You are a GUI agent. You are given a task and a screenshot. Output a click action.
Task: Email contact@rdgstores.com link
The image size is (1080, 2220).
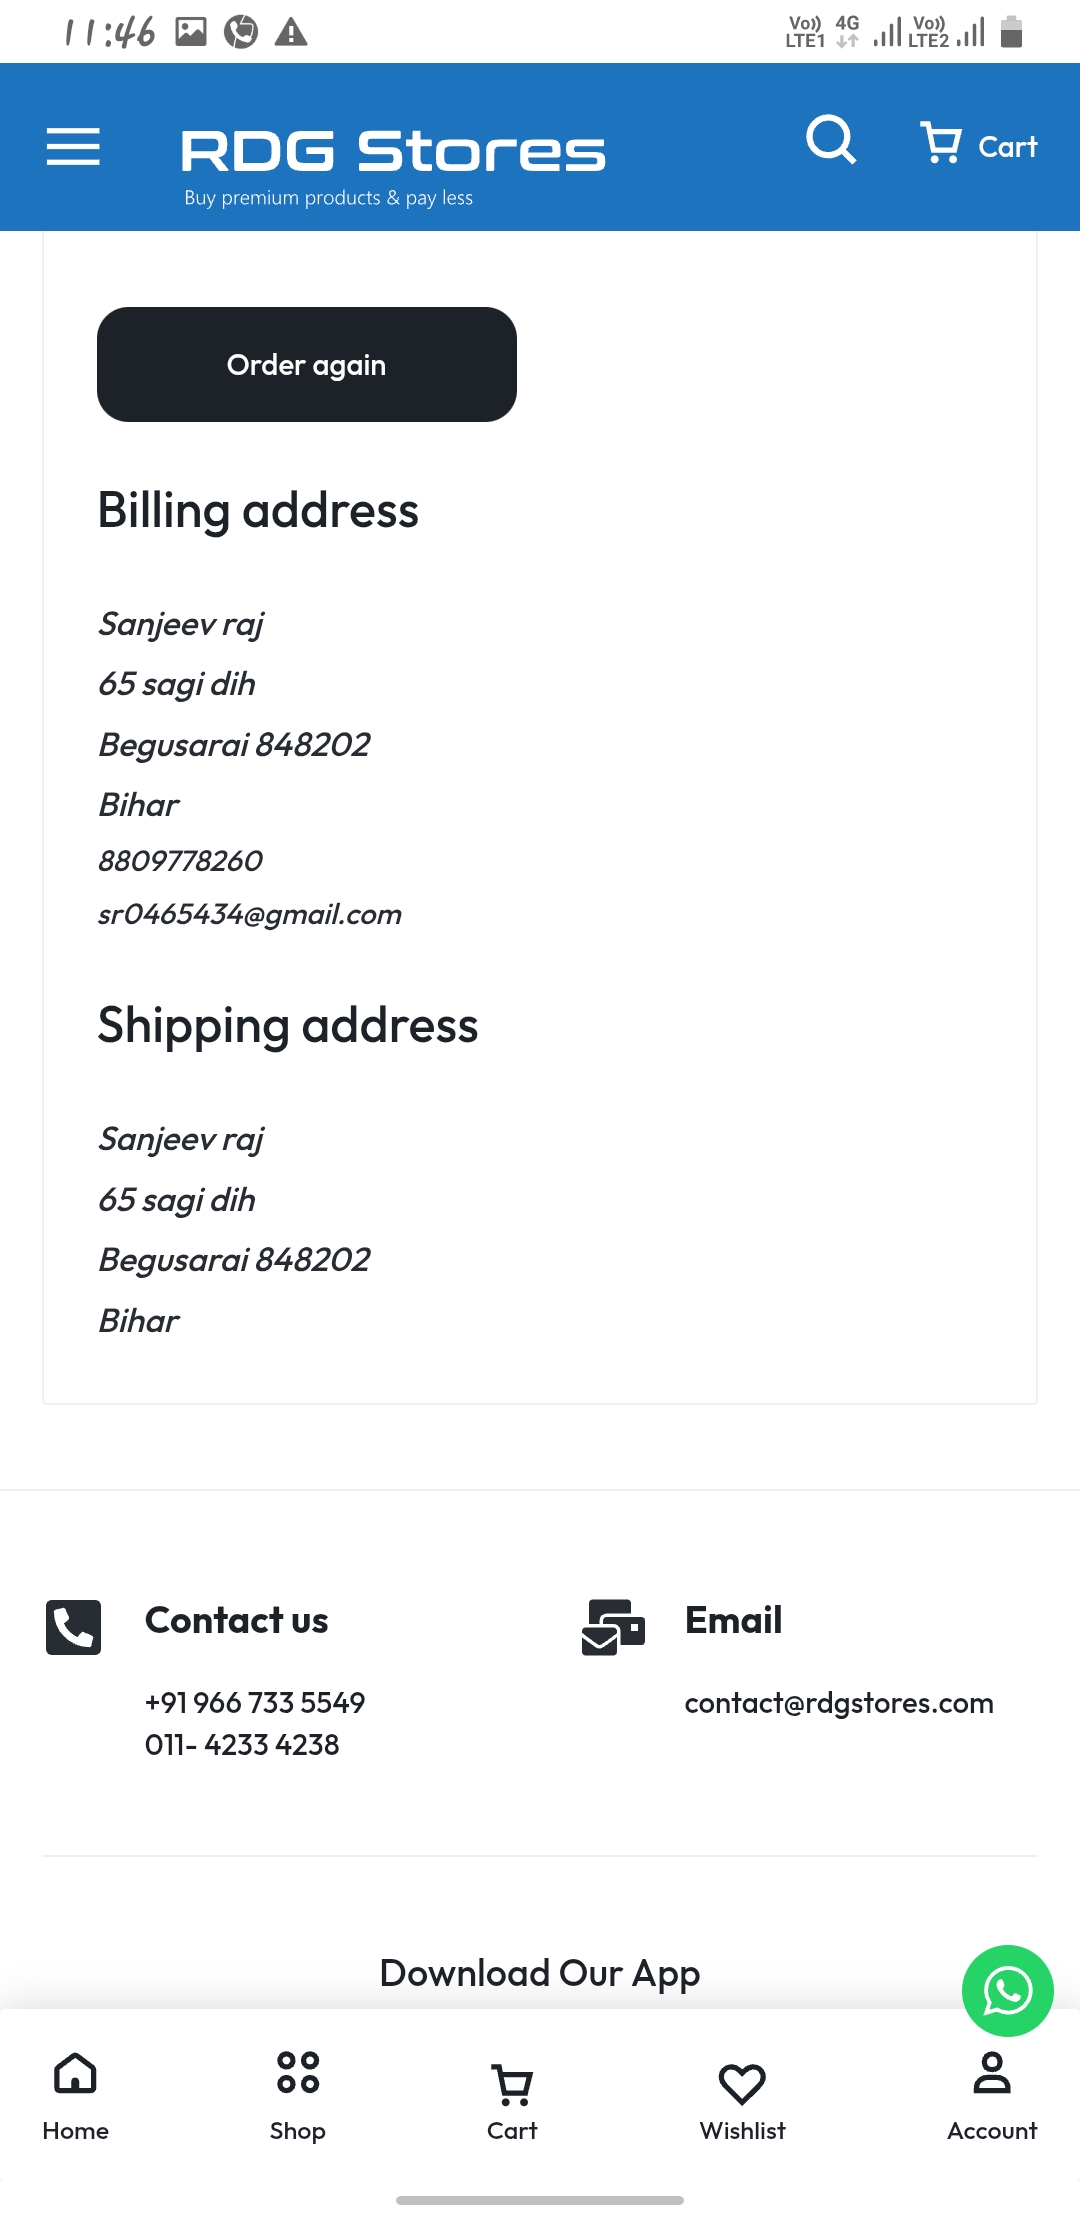[839, 1703]
